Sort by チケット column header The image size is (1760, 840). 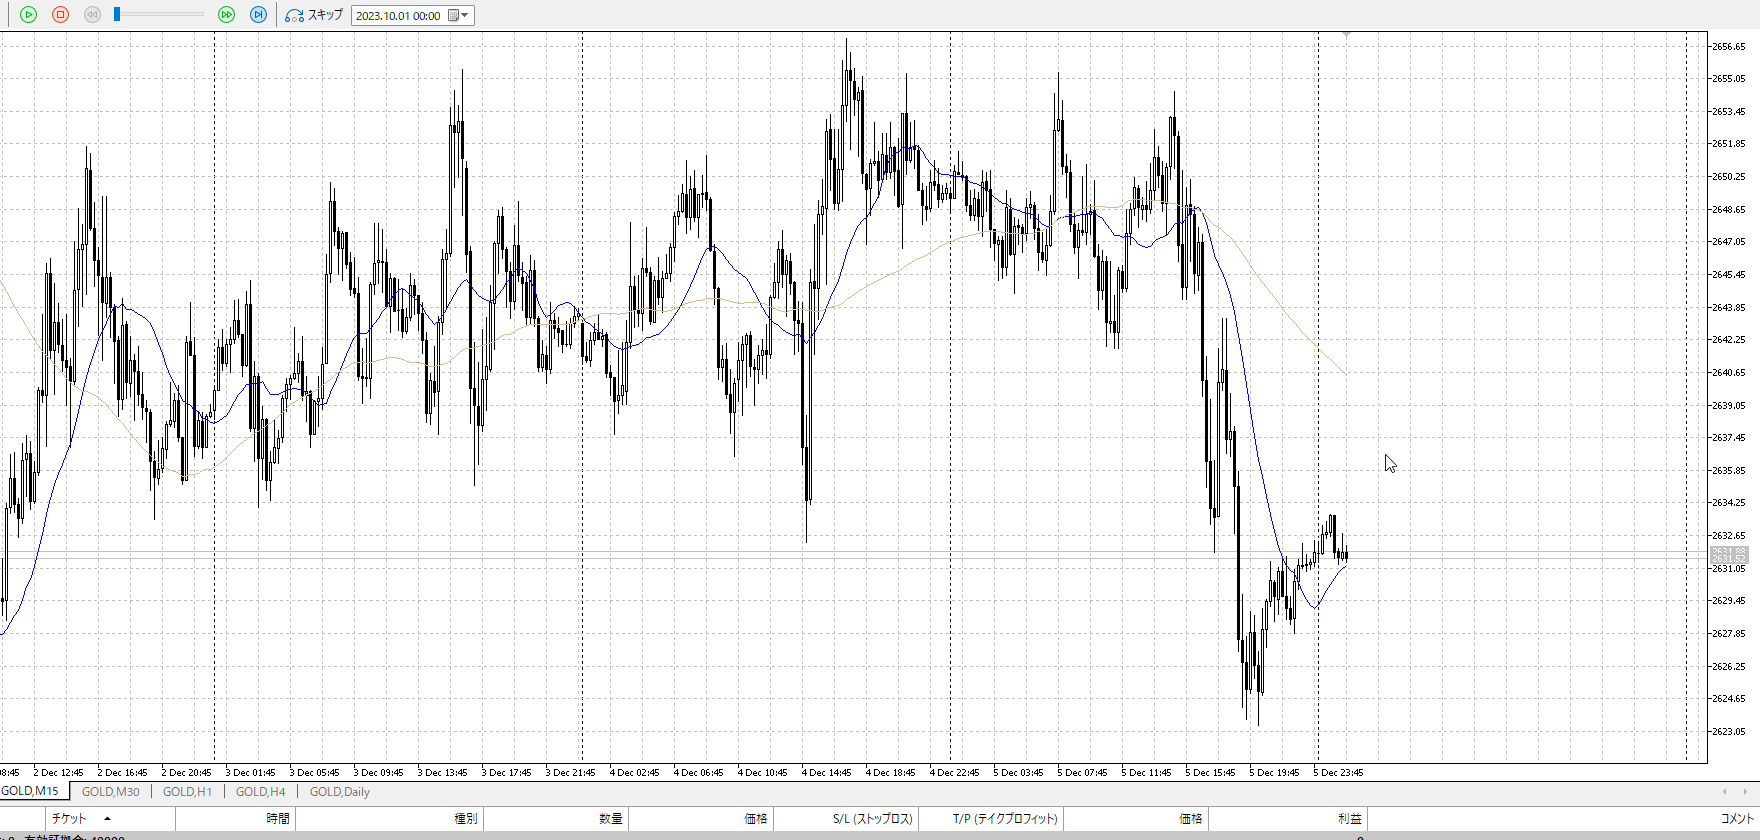point(70,819)
